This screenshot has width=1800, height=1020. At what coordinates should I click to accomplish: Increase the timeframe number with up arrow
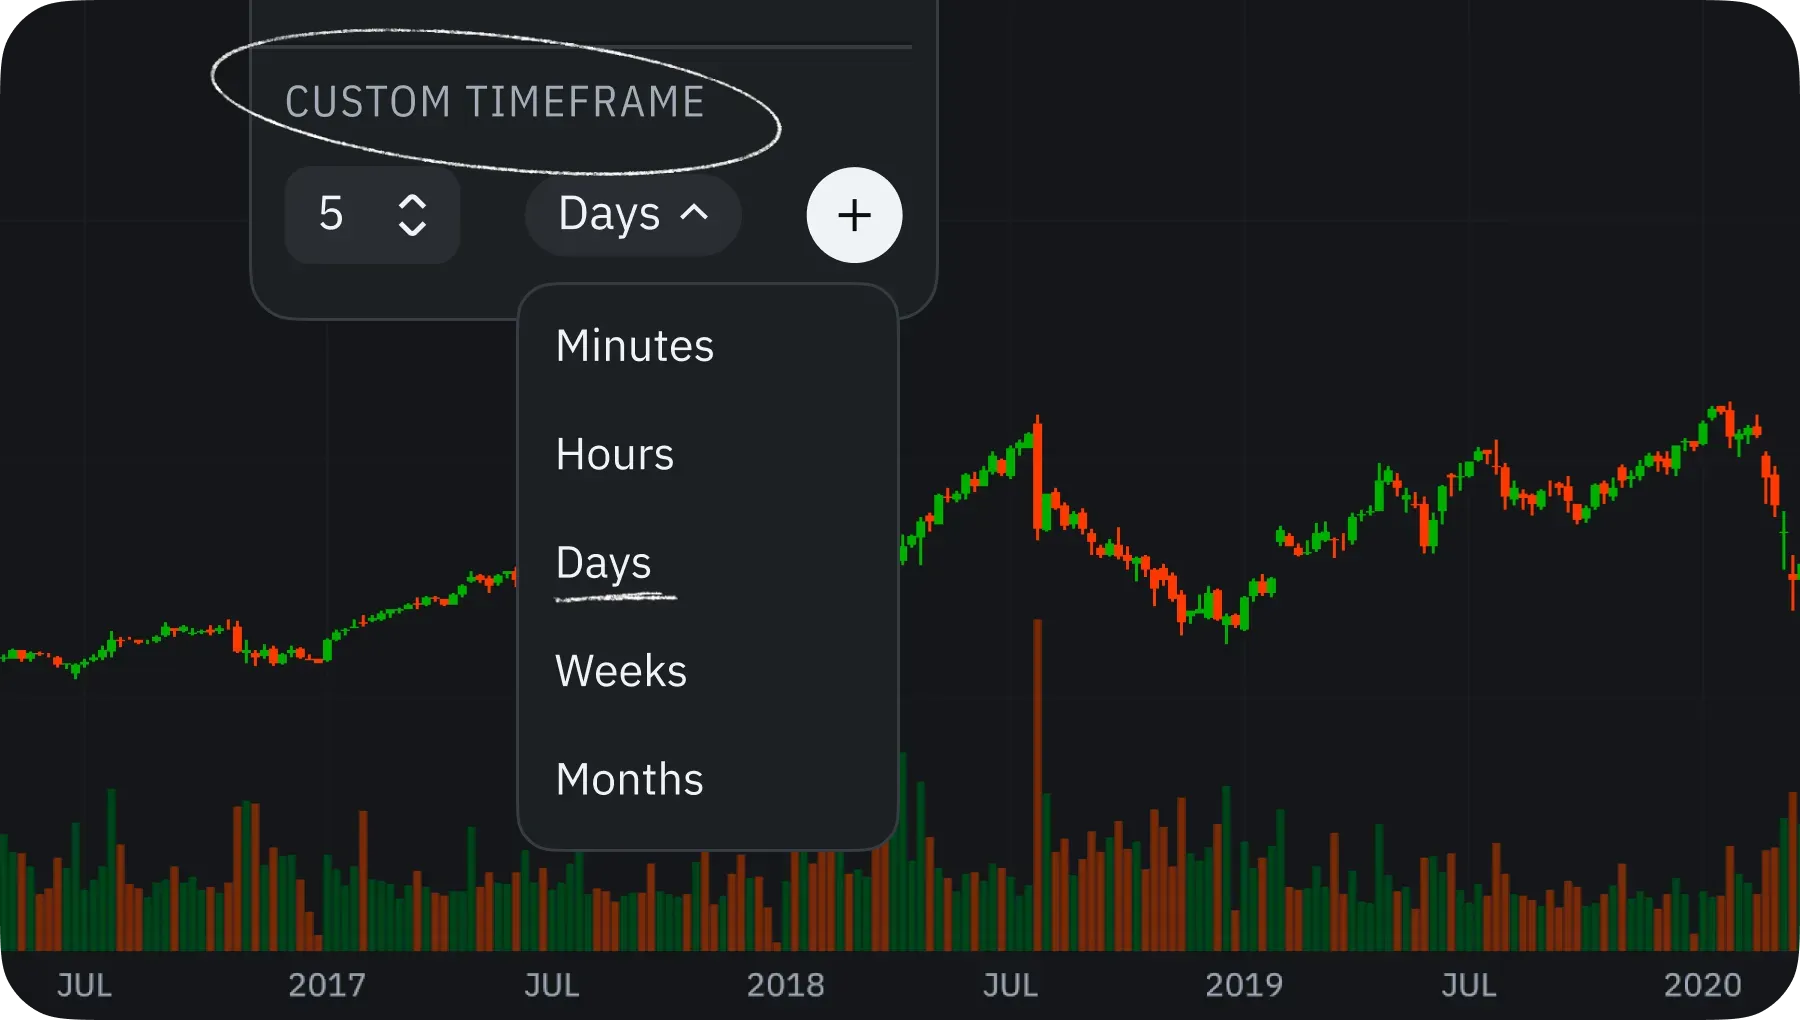click(x=412, y=202)
